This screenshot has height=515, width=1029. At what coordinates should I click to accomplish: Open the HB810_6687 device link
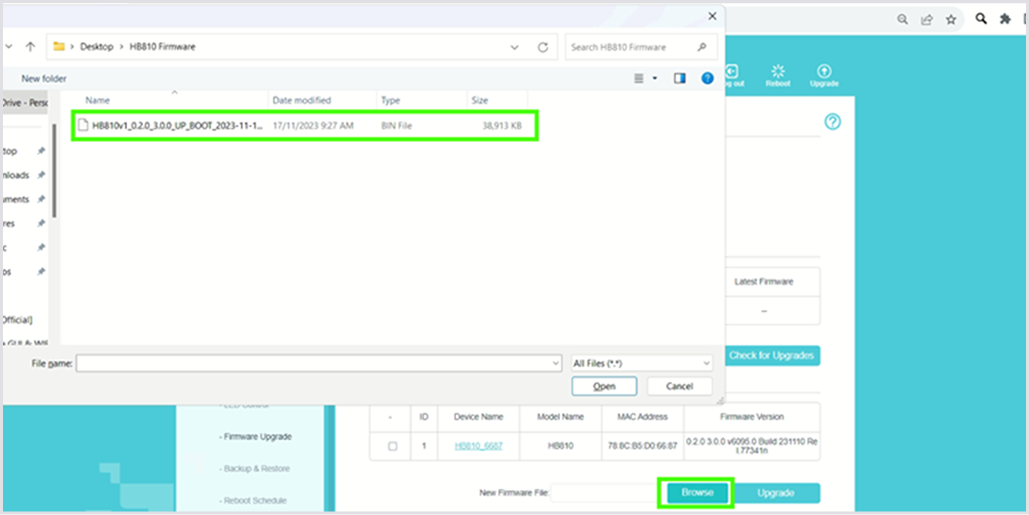[x=478, y=446]
